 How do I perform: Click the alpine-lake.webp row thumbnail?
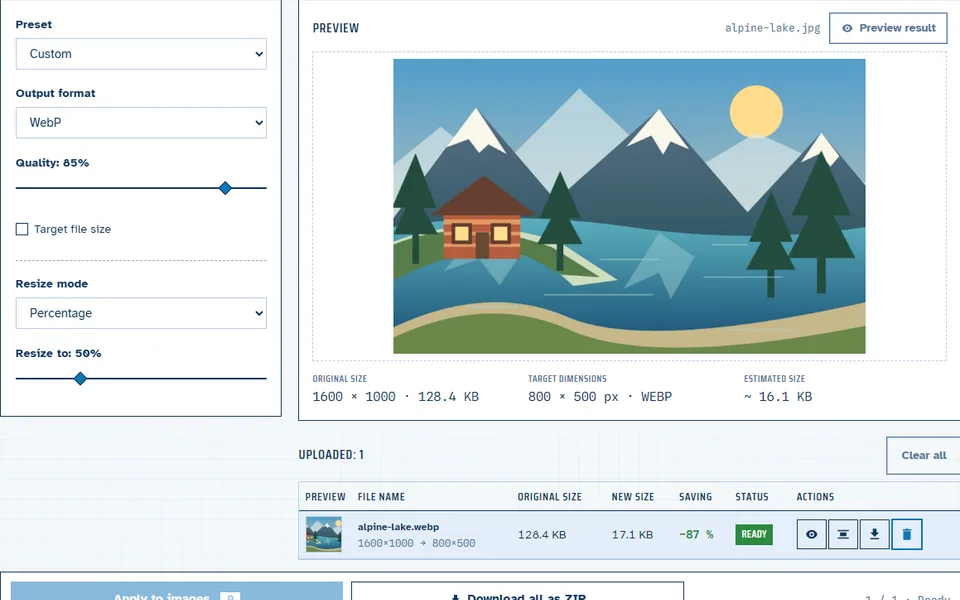pos(324,534)
